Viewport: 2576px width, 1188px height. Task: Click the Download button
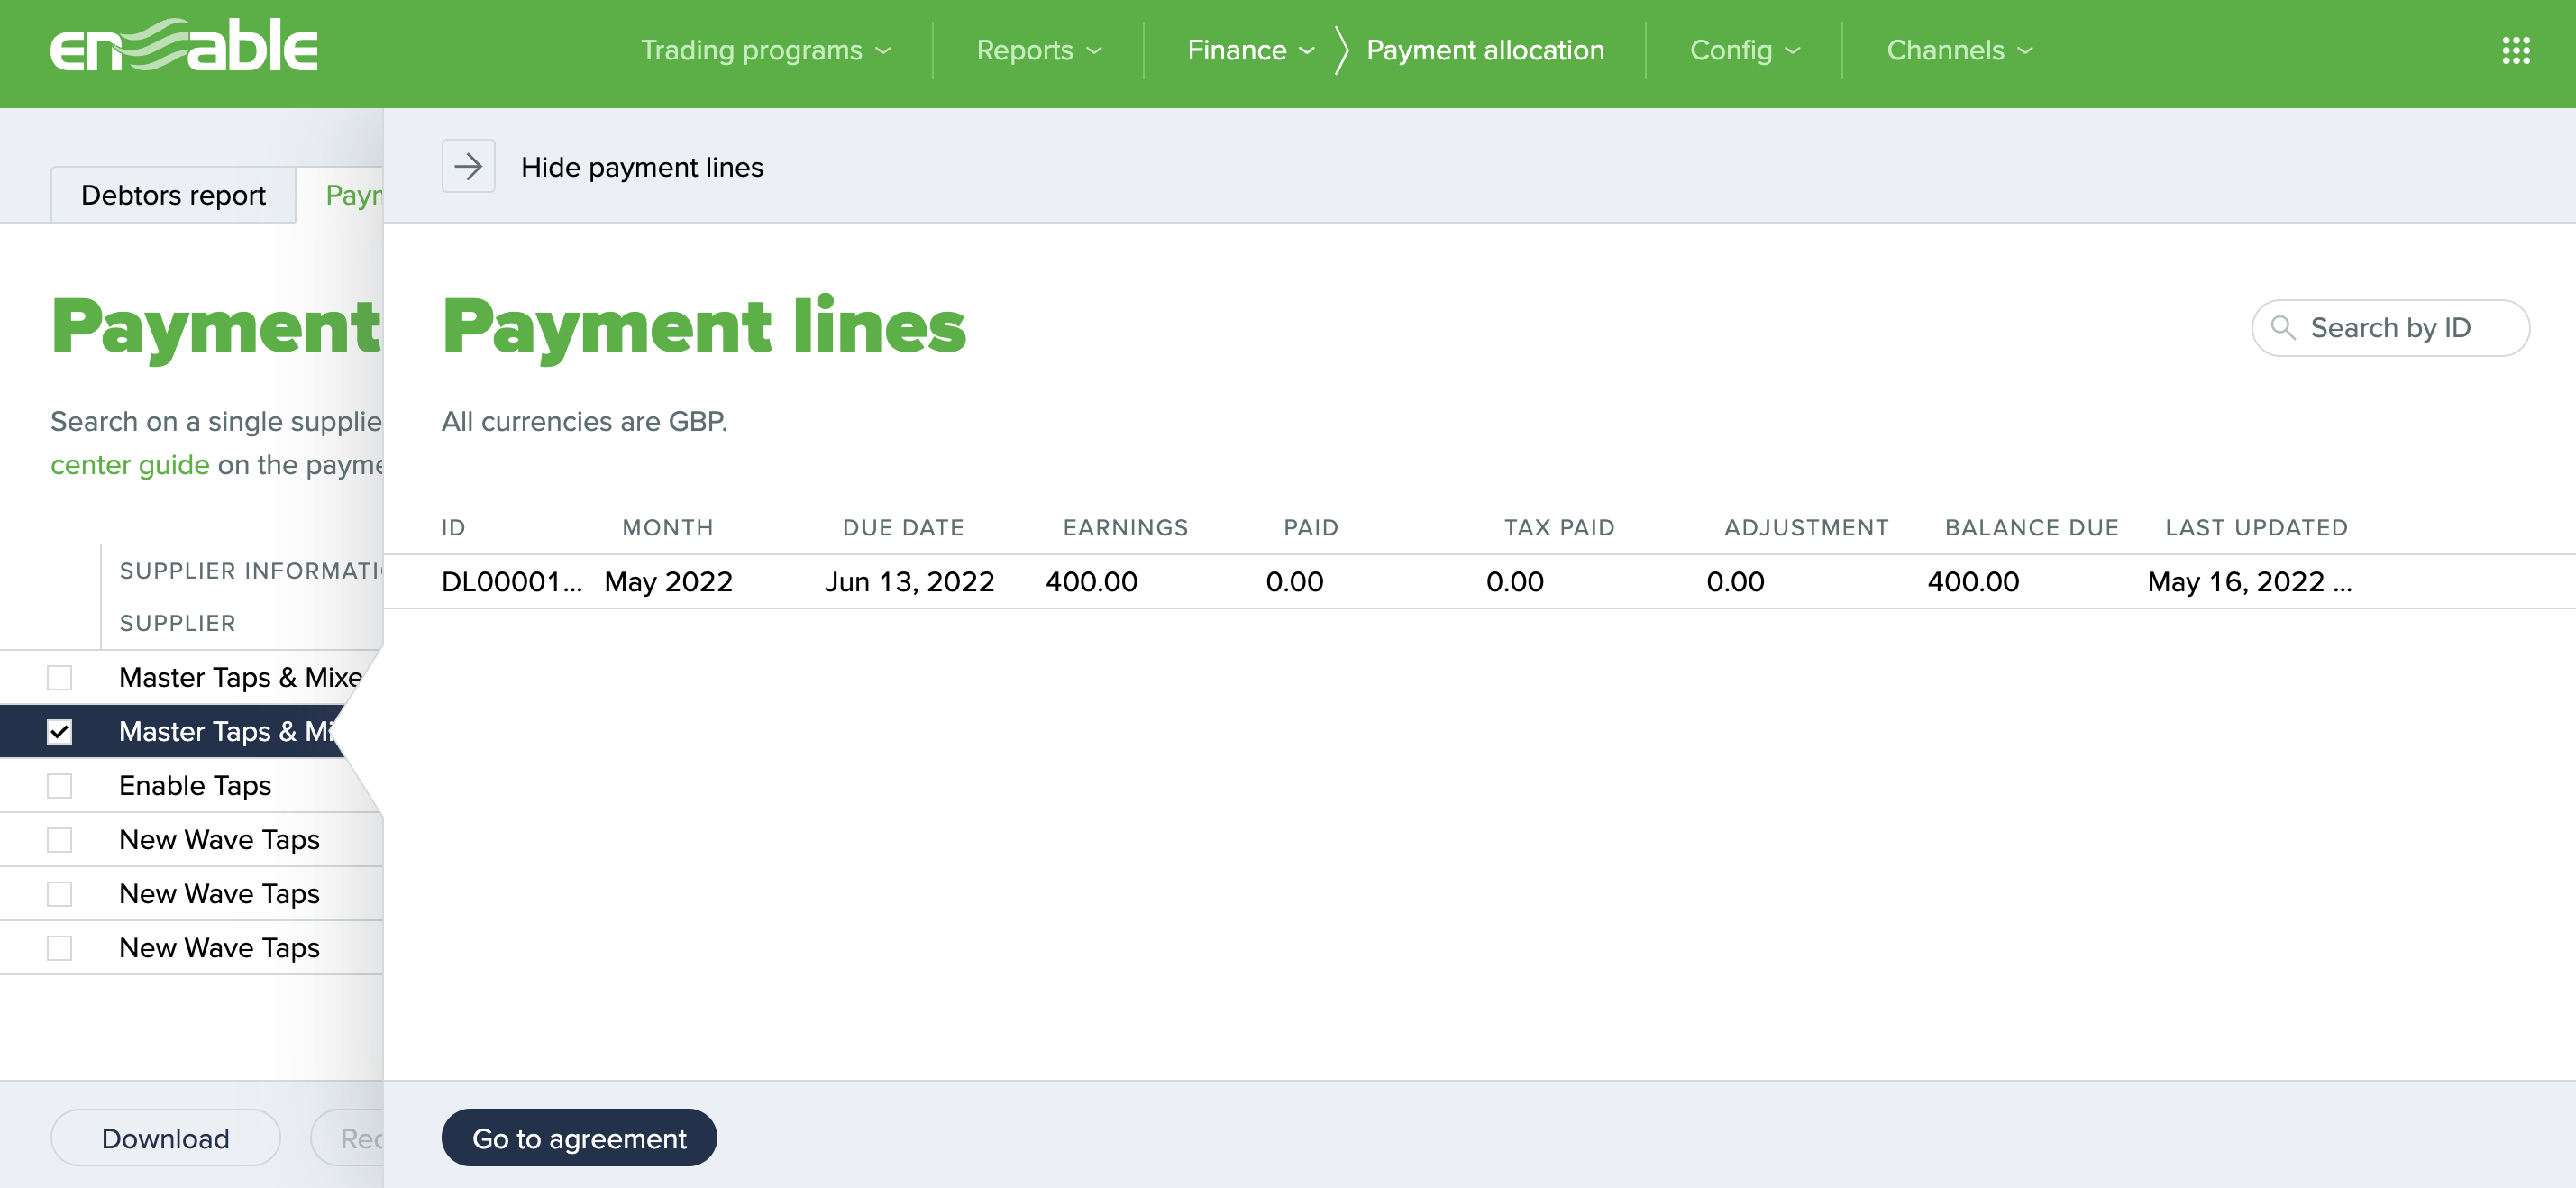coord(165,1137)
